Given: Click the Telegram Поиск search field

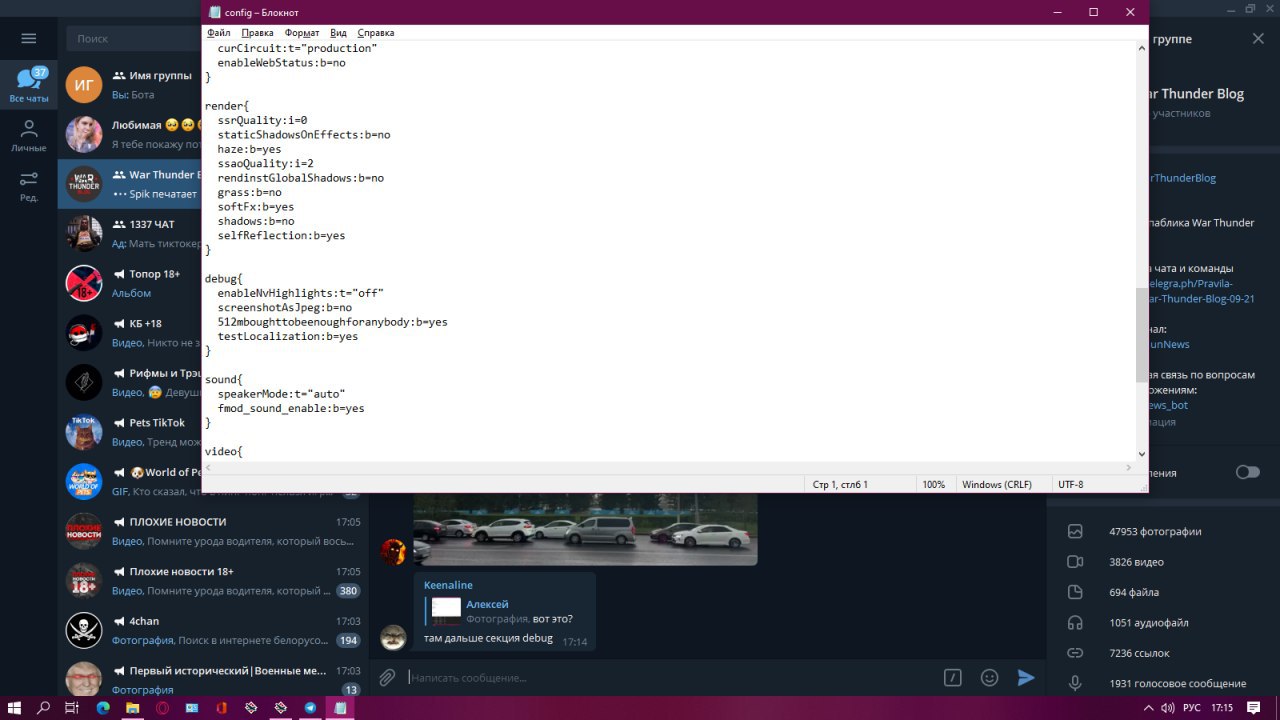Looking at the screenshot, I should coord(134,39).
